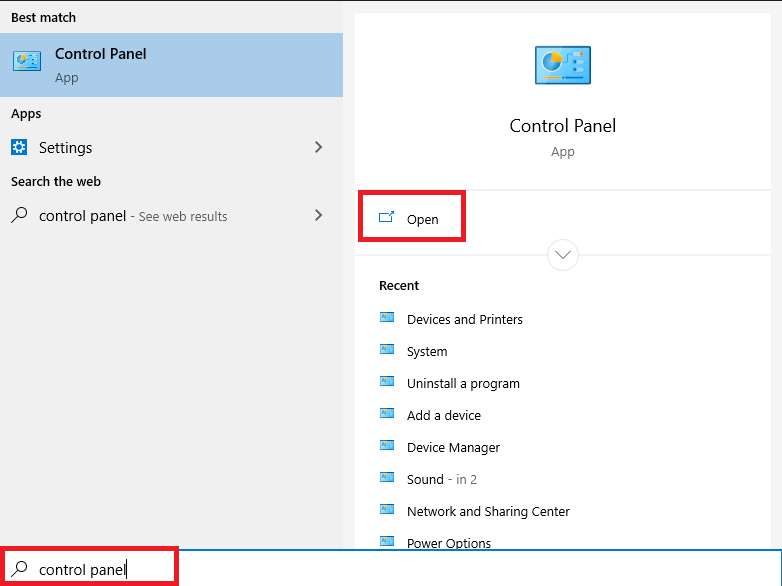Click the Control Panel icon in Best match
782x586 pixels.
pos(27,61)
